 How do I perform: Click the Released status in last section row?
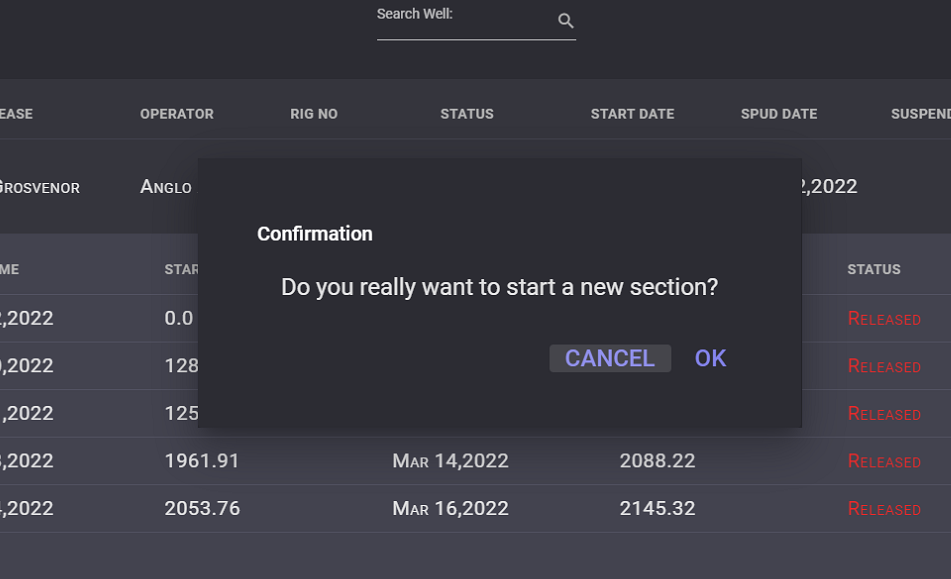coord(884,508)
